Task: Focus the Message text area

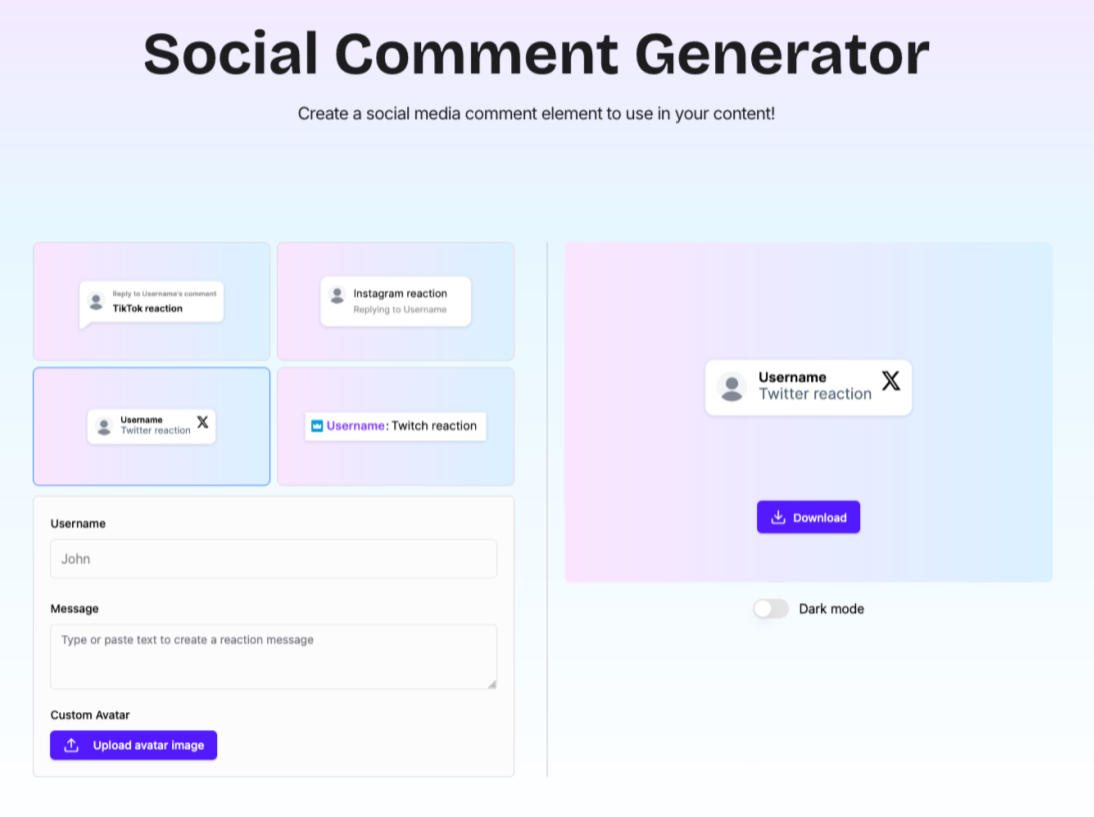Action: (273, 656)
